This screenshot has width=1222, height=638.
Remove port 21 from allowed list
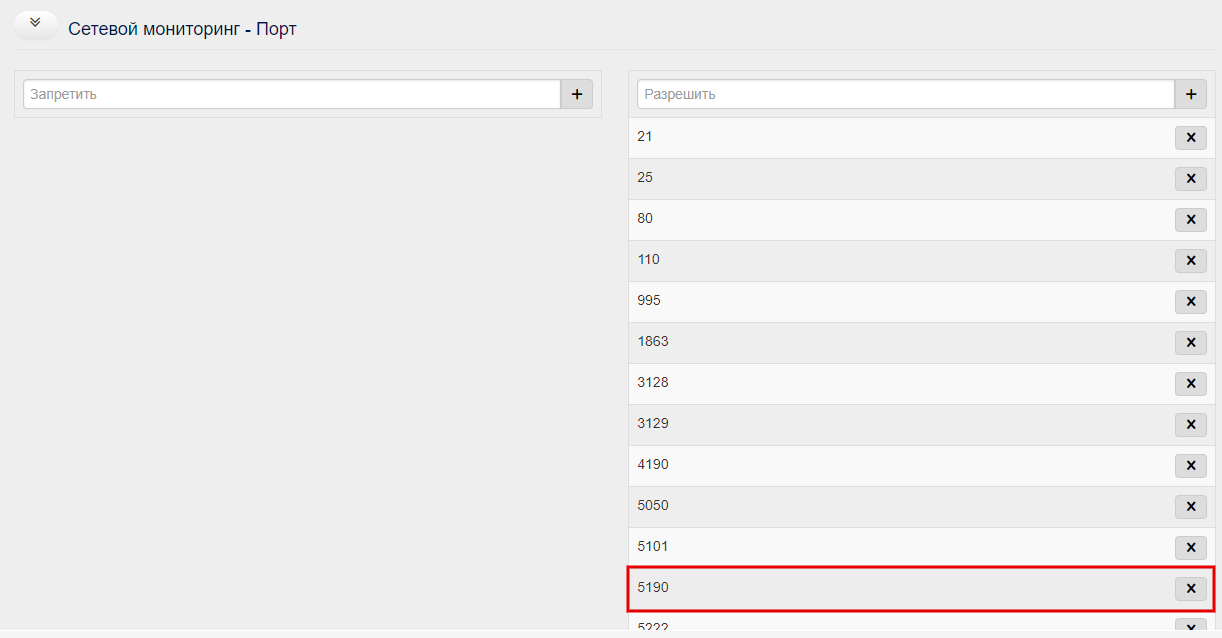(1190, 138)
